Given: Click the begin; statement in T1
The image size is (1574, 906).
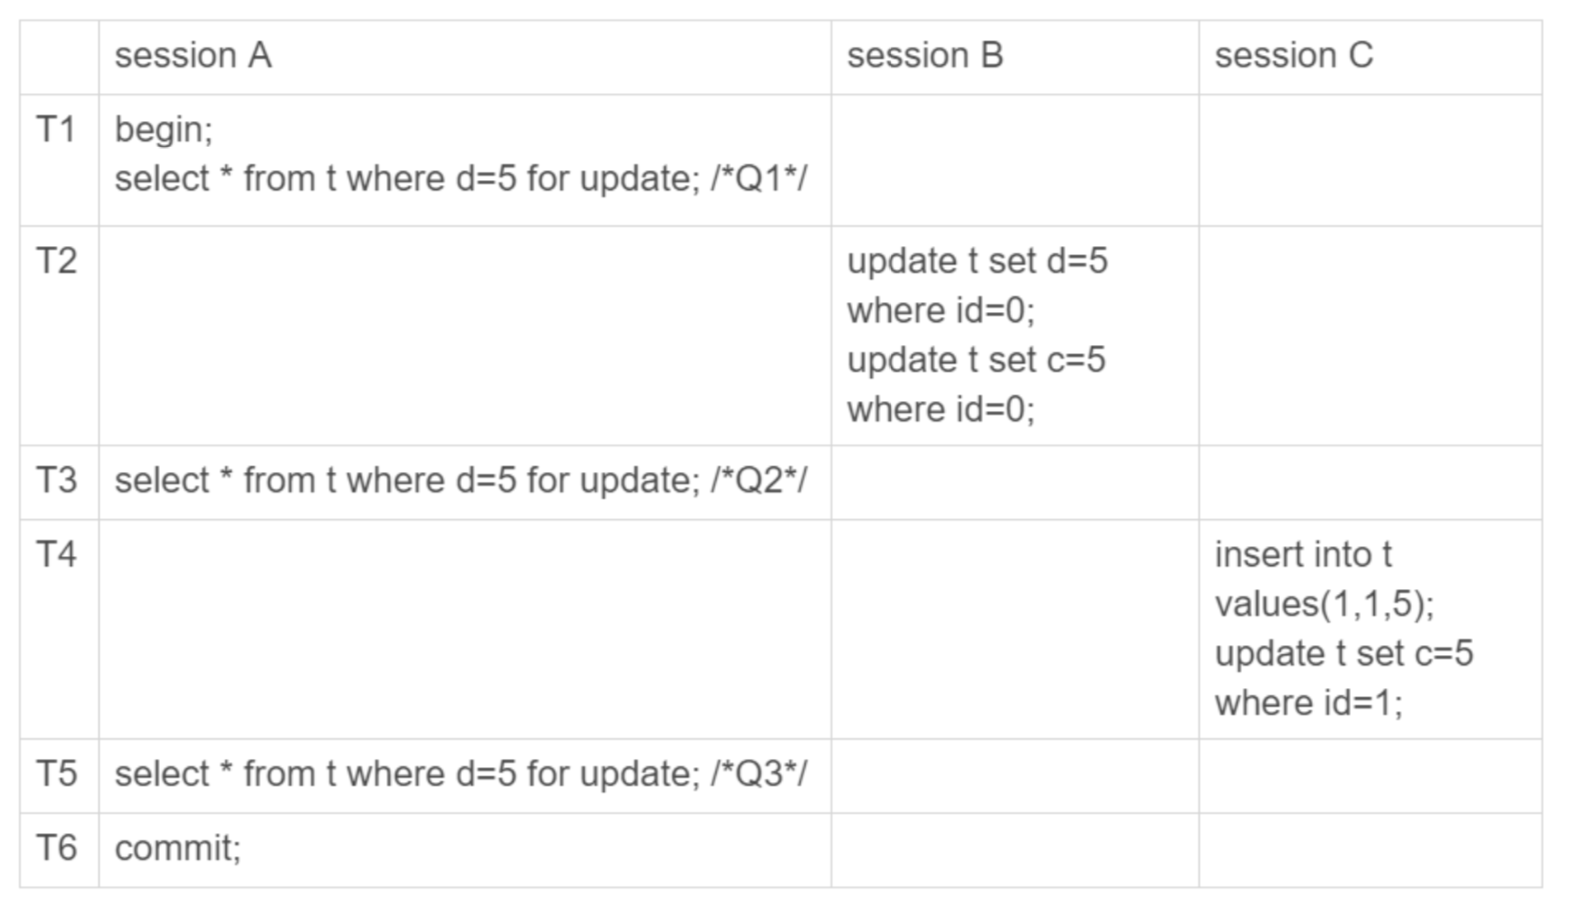Looking at the screenshot, I should tap(164, 130).
